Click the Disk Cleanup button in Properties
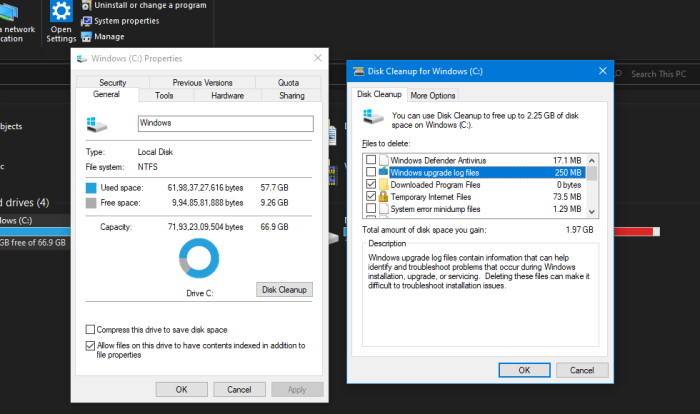Screen dimensions: 700x414 click(x=284, y=290)
